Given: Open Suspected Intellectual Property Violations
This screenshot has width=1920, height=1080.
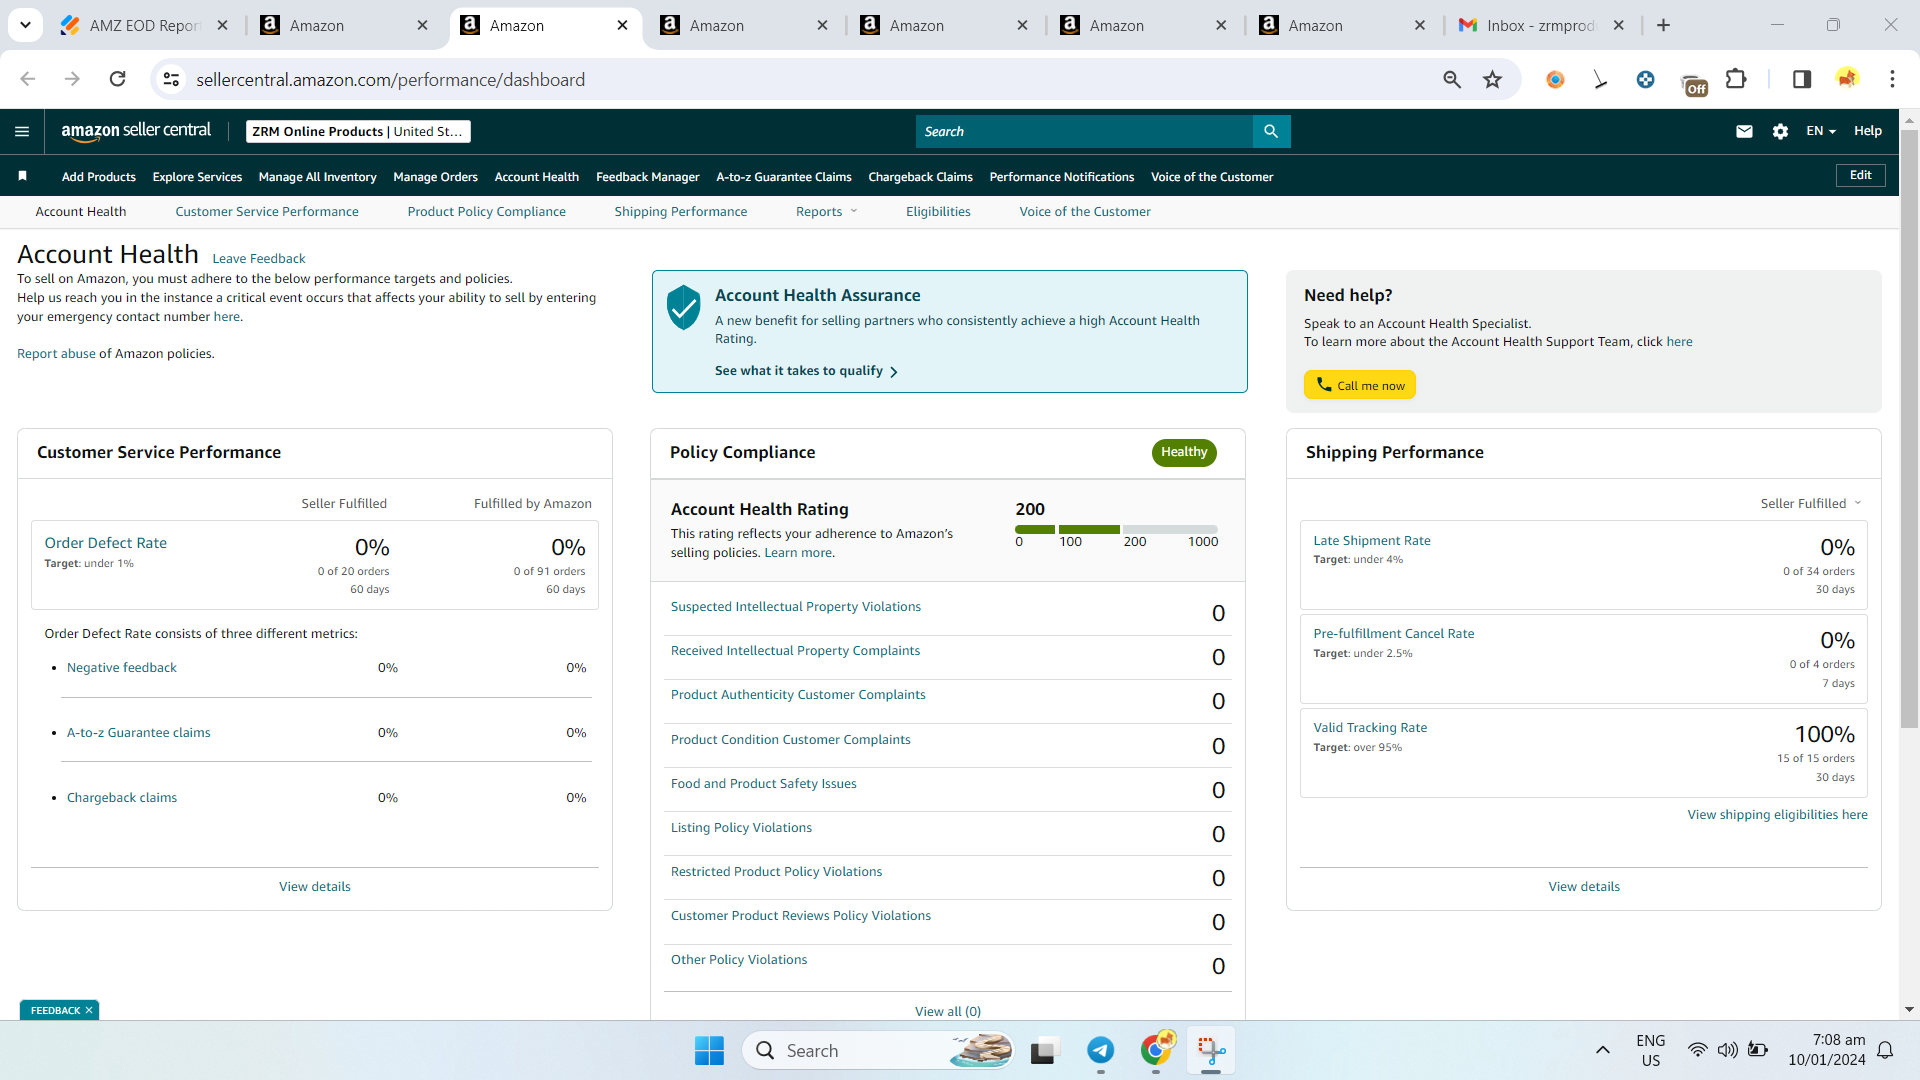Looking at the screenshot, I should pyautogui.click(x=795, y=606).
